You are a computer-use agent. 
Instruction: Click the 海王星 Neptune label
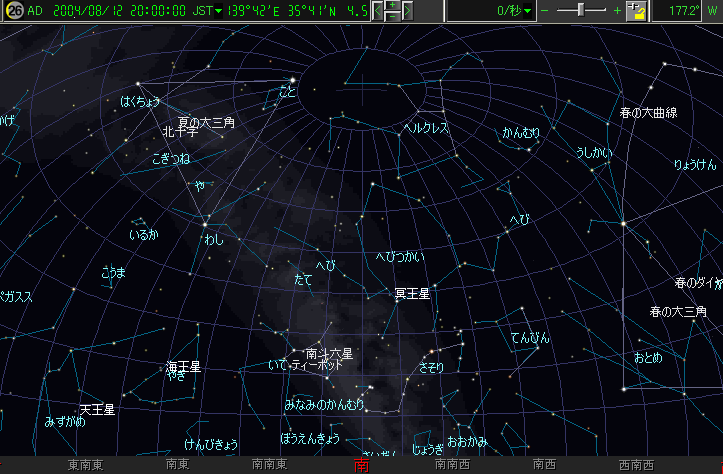[x=183, y=367]
